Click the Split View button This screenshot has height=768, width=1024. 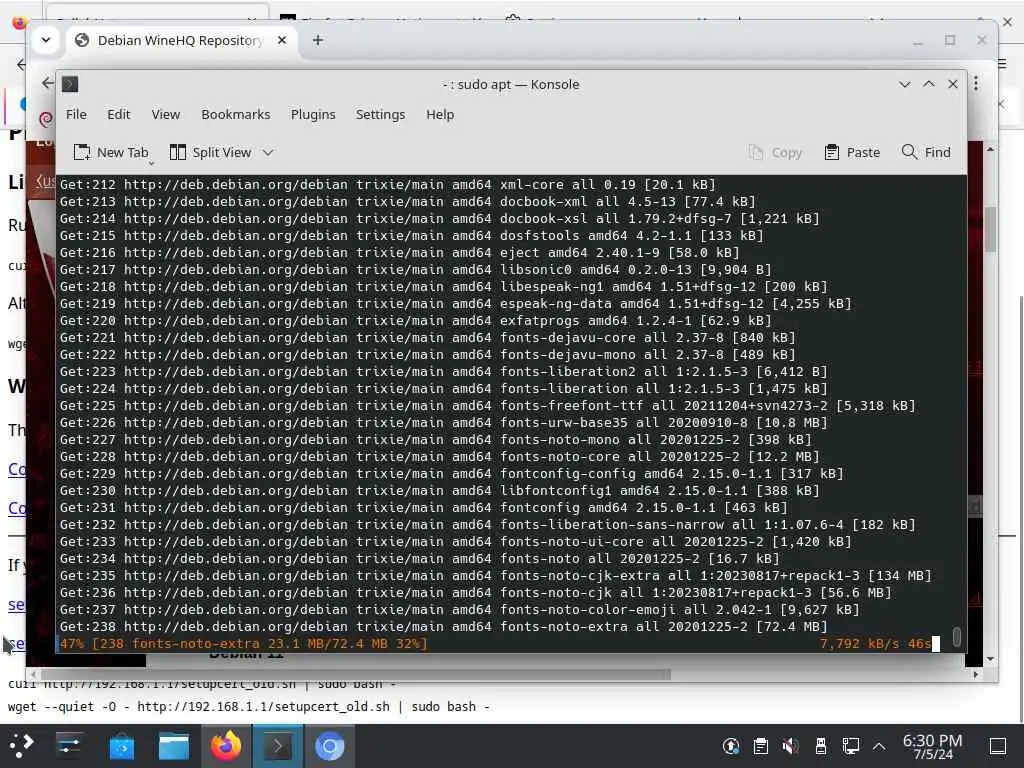pyautogui.click(x=210, y=152)
